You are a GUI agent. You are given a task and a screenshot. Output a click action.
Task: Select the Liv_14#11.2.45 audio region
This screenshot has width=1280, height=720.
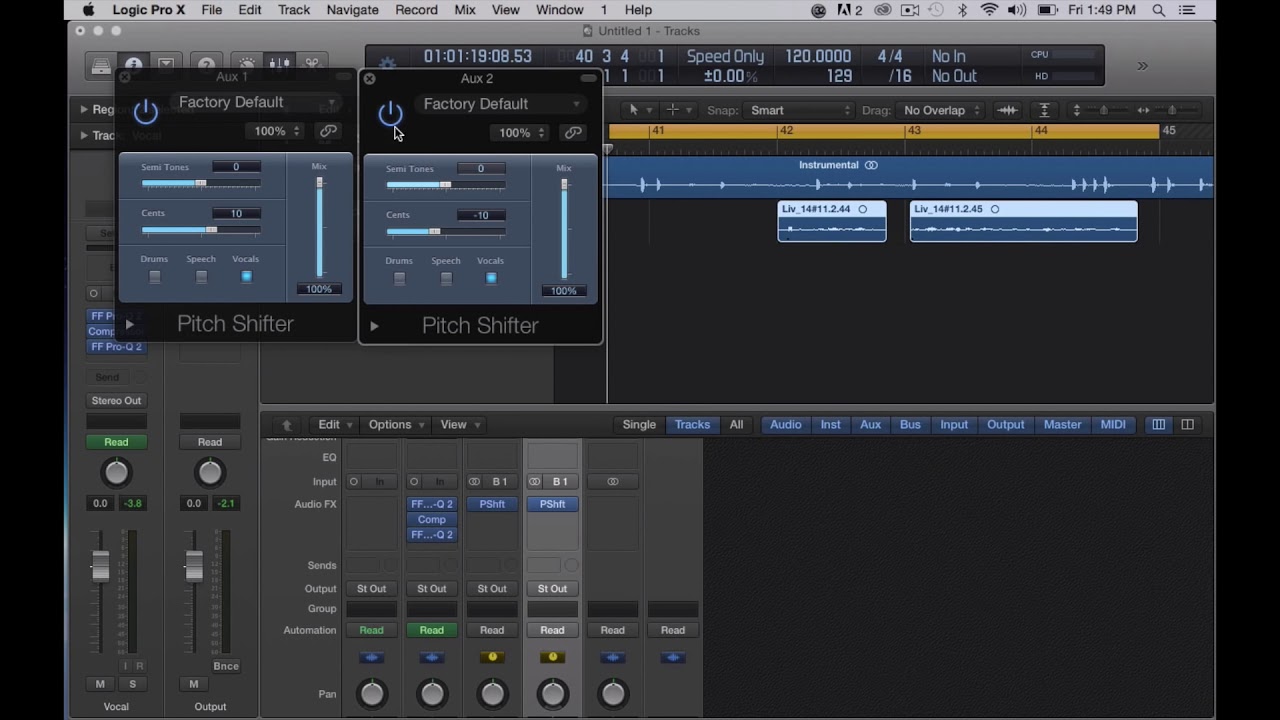(1023, 221)
